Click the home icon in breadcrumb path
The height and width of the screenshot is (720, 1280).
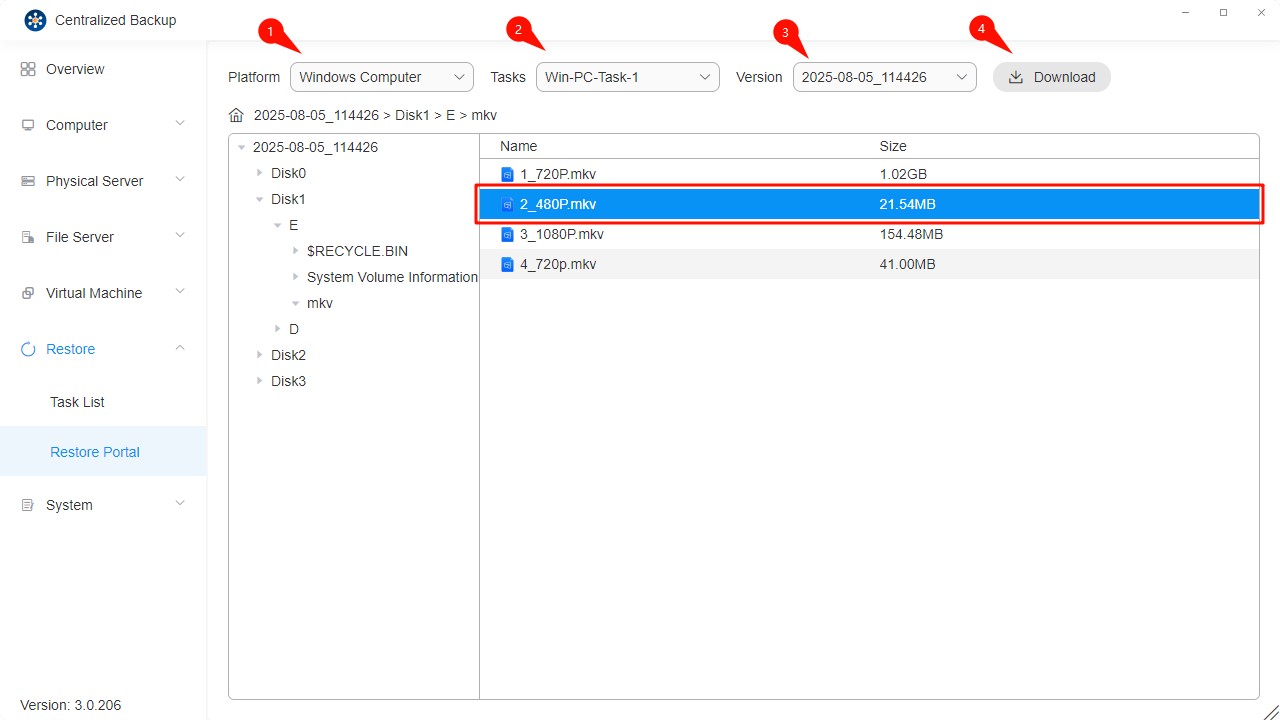pos(236,114)
